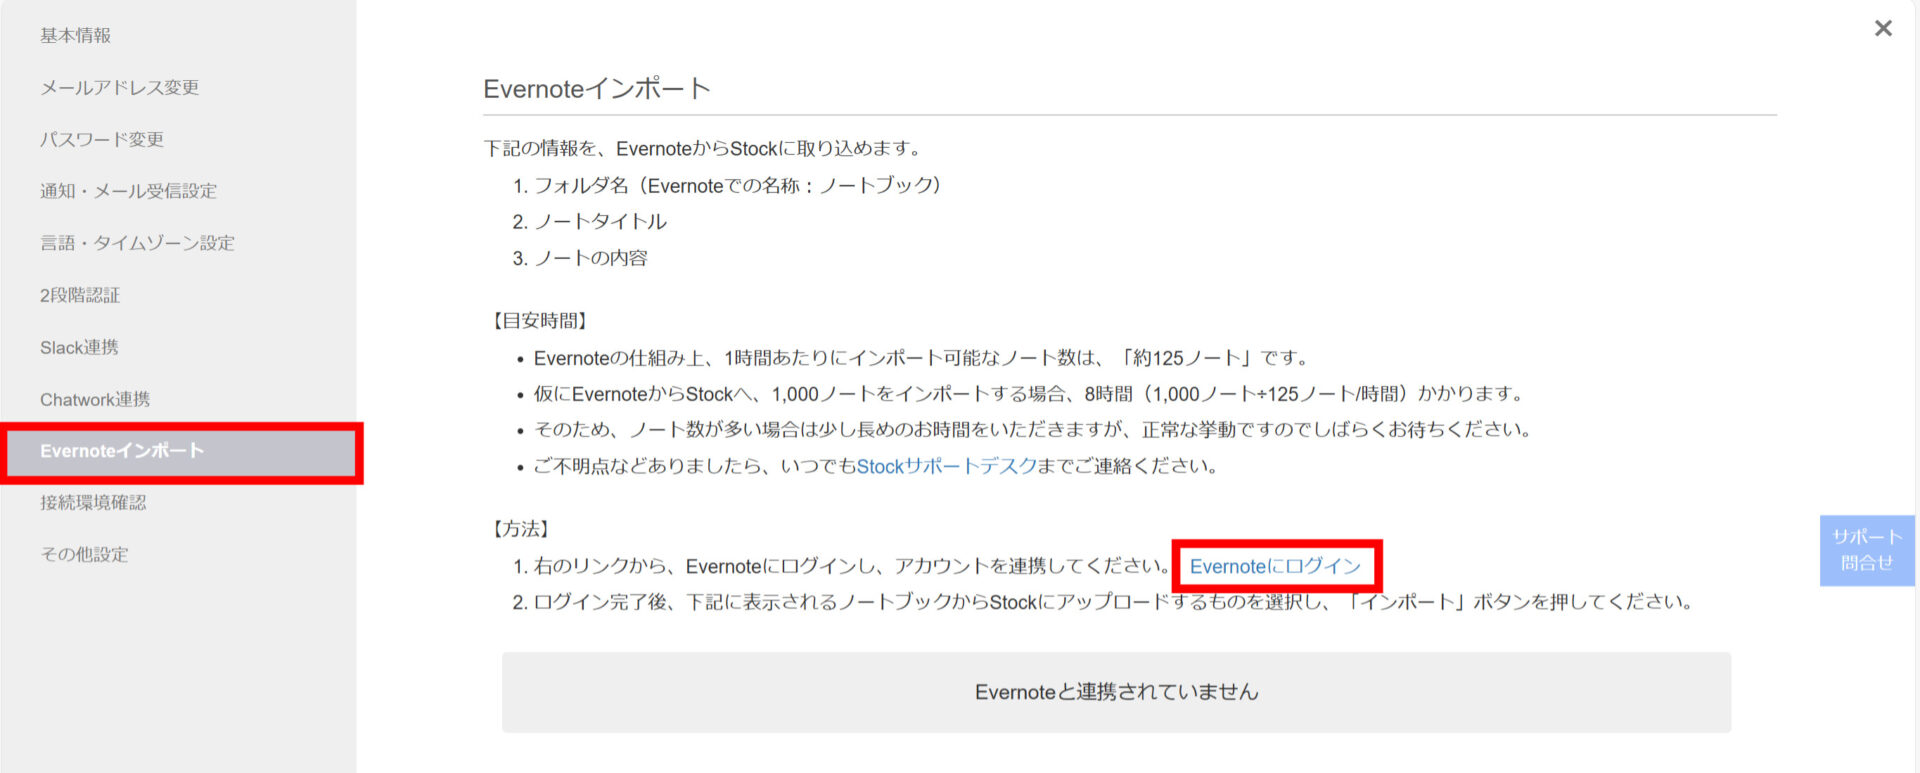Open 2段階認証 settings
The image size is (1920, 773).
click(x=80, y=295)
